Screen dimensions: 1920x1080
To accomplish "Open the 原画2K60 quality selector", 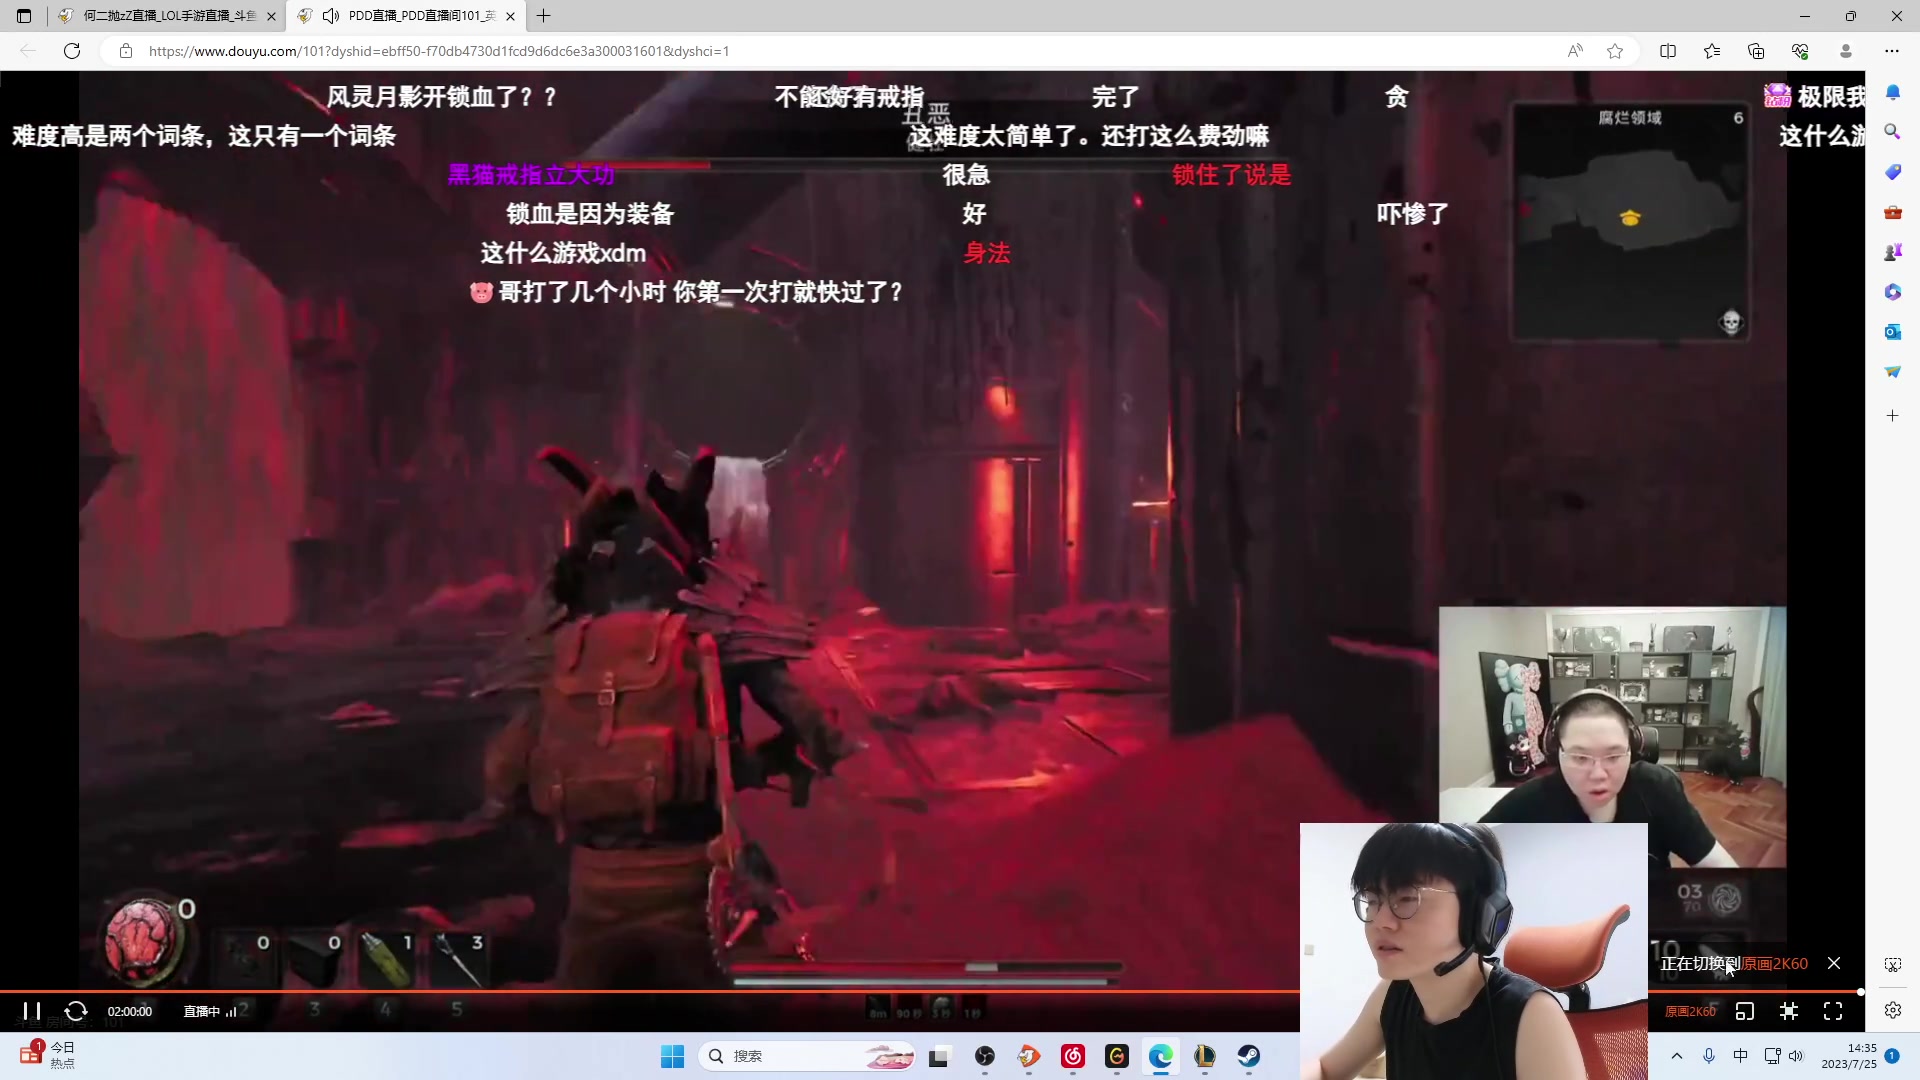I will coord(1690,1011).
